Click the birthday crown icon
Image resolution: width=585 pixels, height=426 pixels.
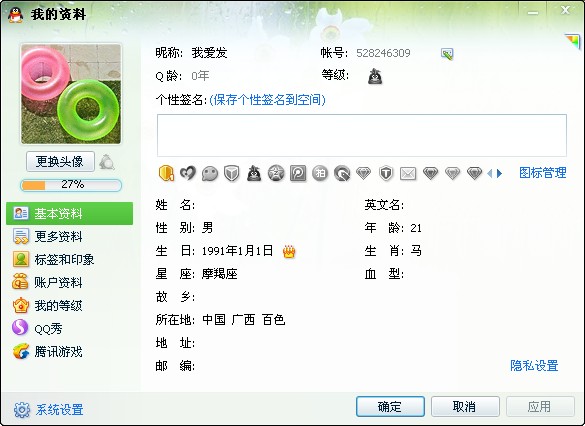point(289,252)
